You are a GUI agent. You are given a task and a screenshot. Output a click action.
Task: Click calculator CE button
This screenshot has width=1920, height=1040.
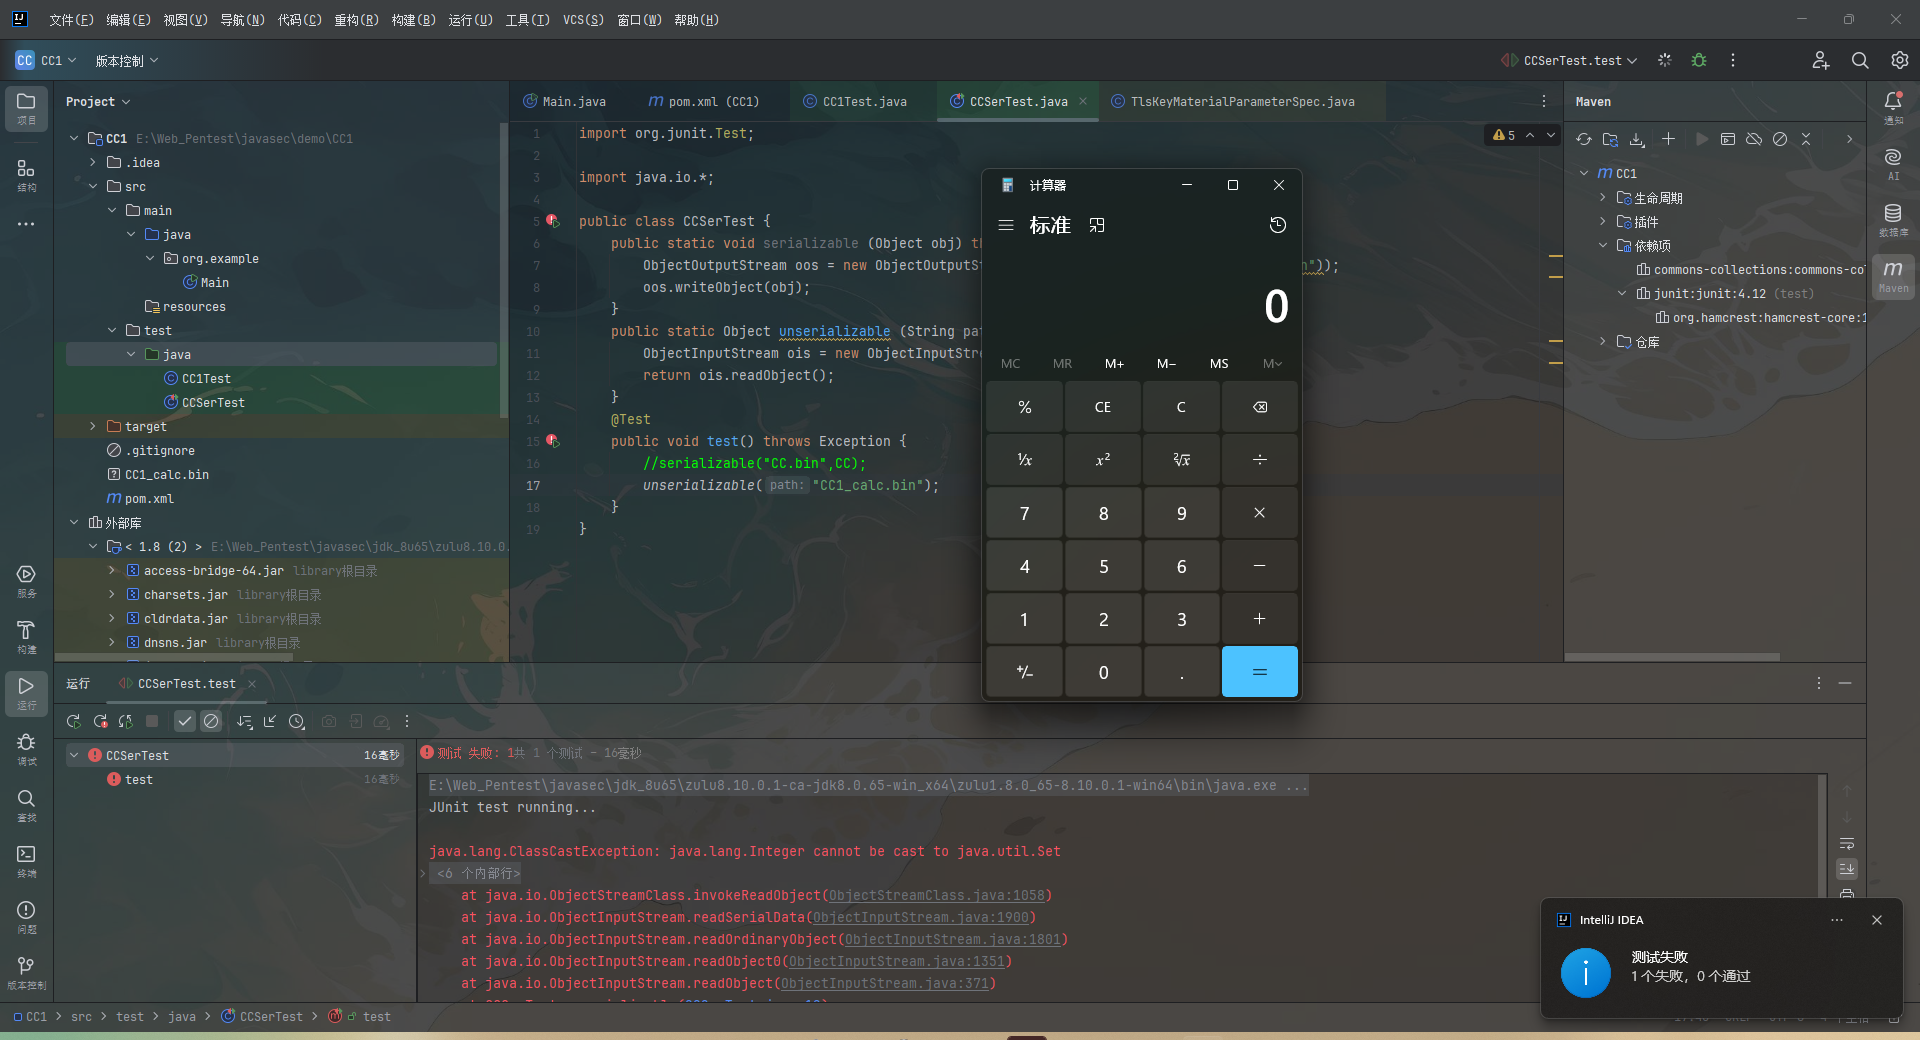[x=1103, y=407]
